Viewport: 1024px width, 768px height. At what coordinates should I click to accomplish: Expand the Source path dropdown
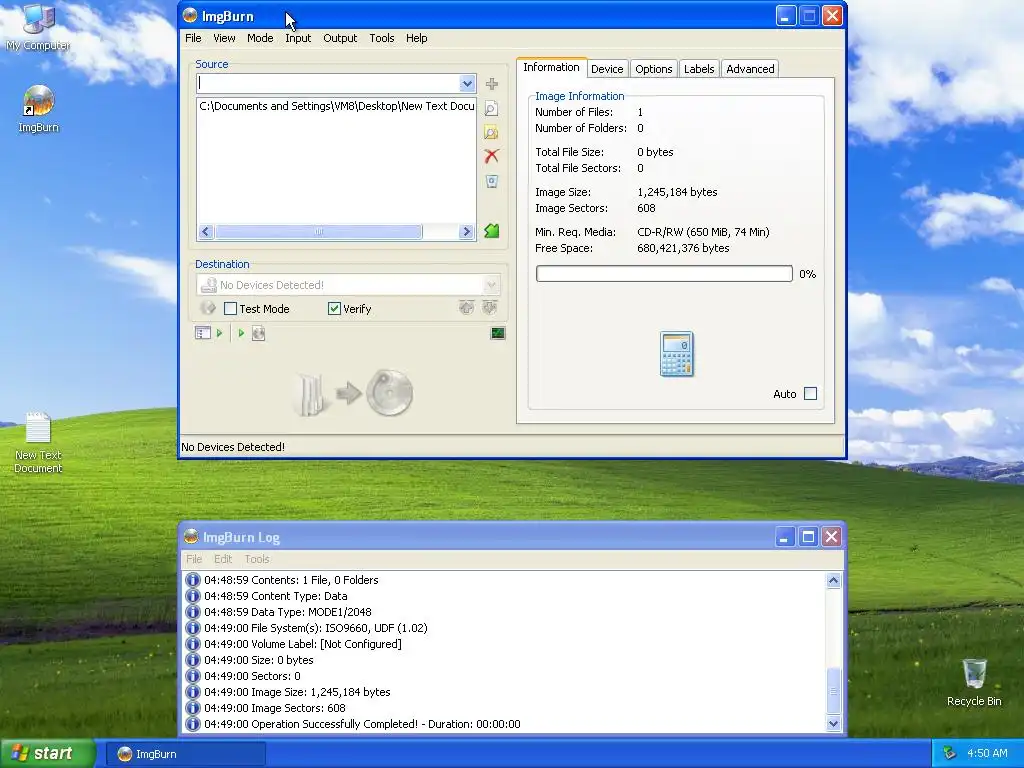pos(467,83)
